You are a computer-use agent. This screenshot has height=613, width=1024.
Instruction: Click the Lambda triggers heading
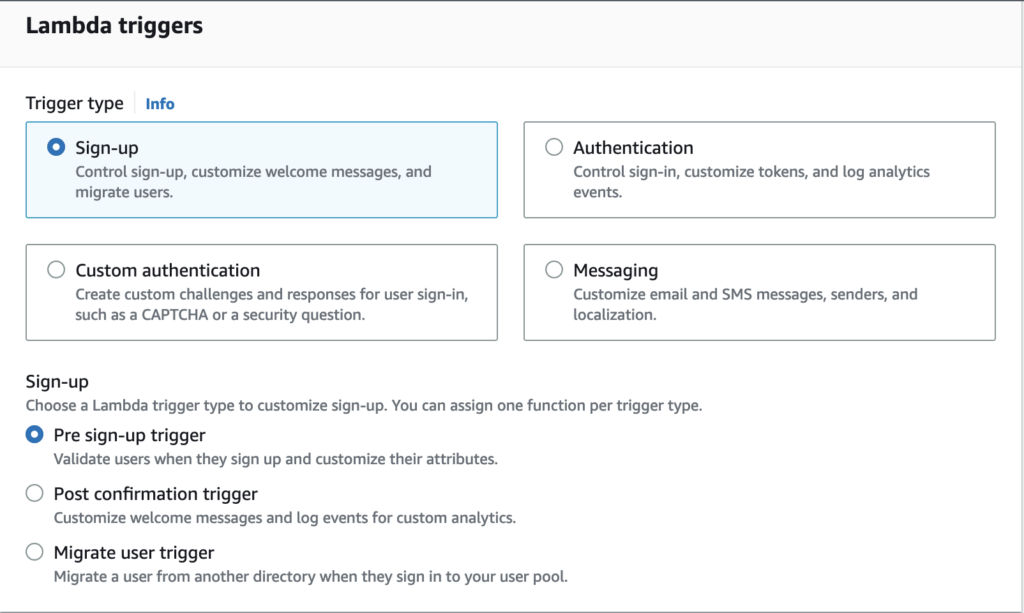[x=114, y=25]
